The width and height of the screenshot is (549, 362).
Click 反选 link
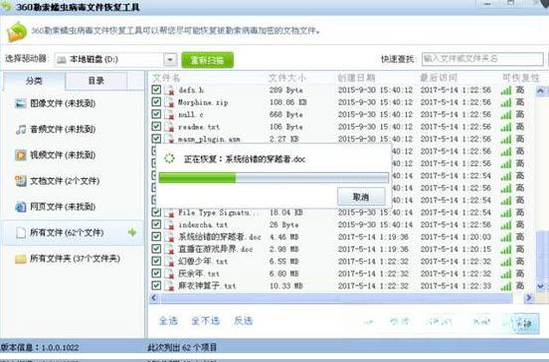[x=243, y=321]
